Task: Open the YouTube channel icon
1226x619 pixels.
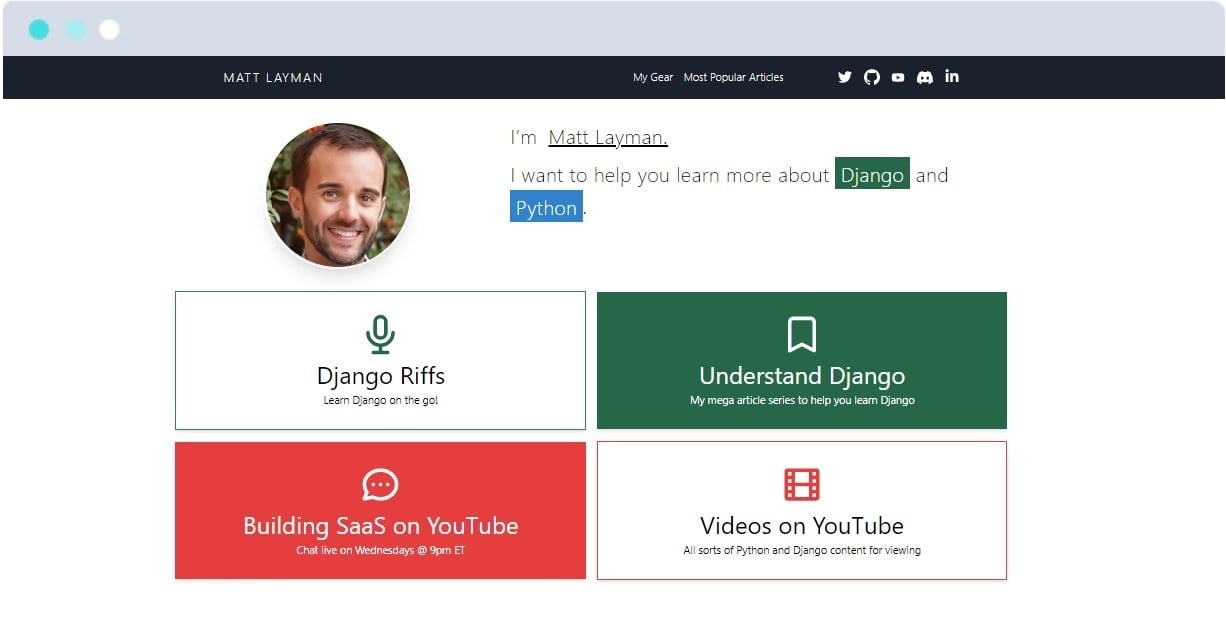Action: [x=898, y=77]
